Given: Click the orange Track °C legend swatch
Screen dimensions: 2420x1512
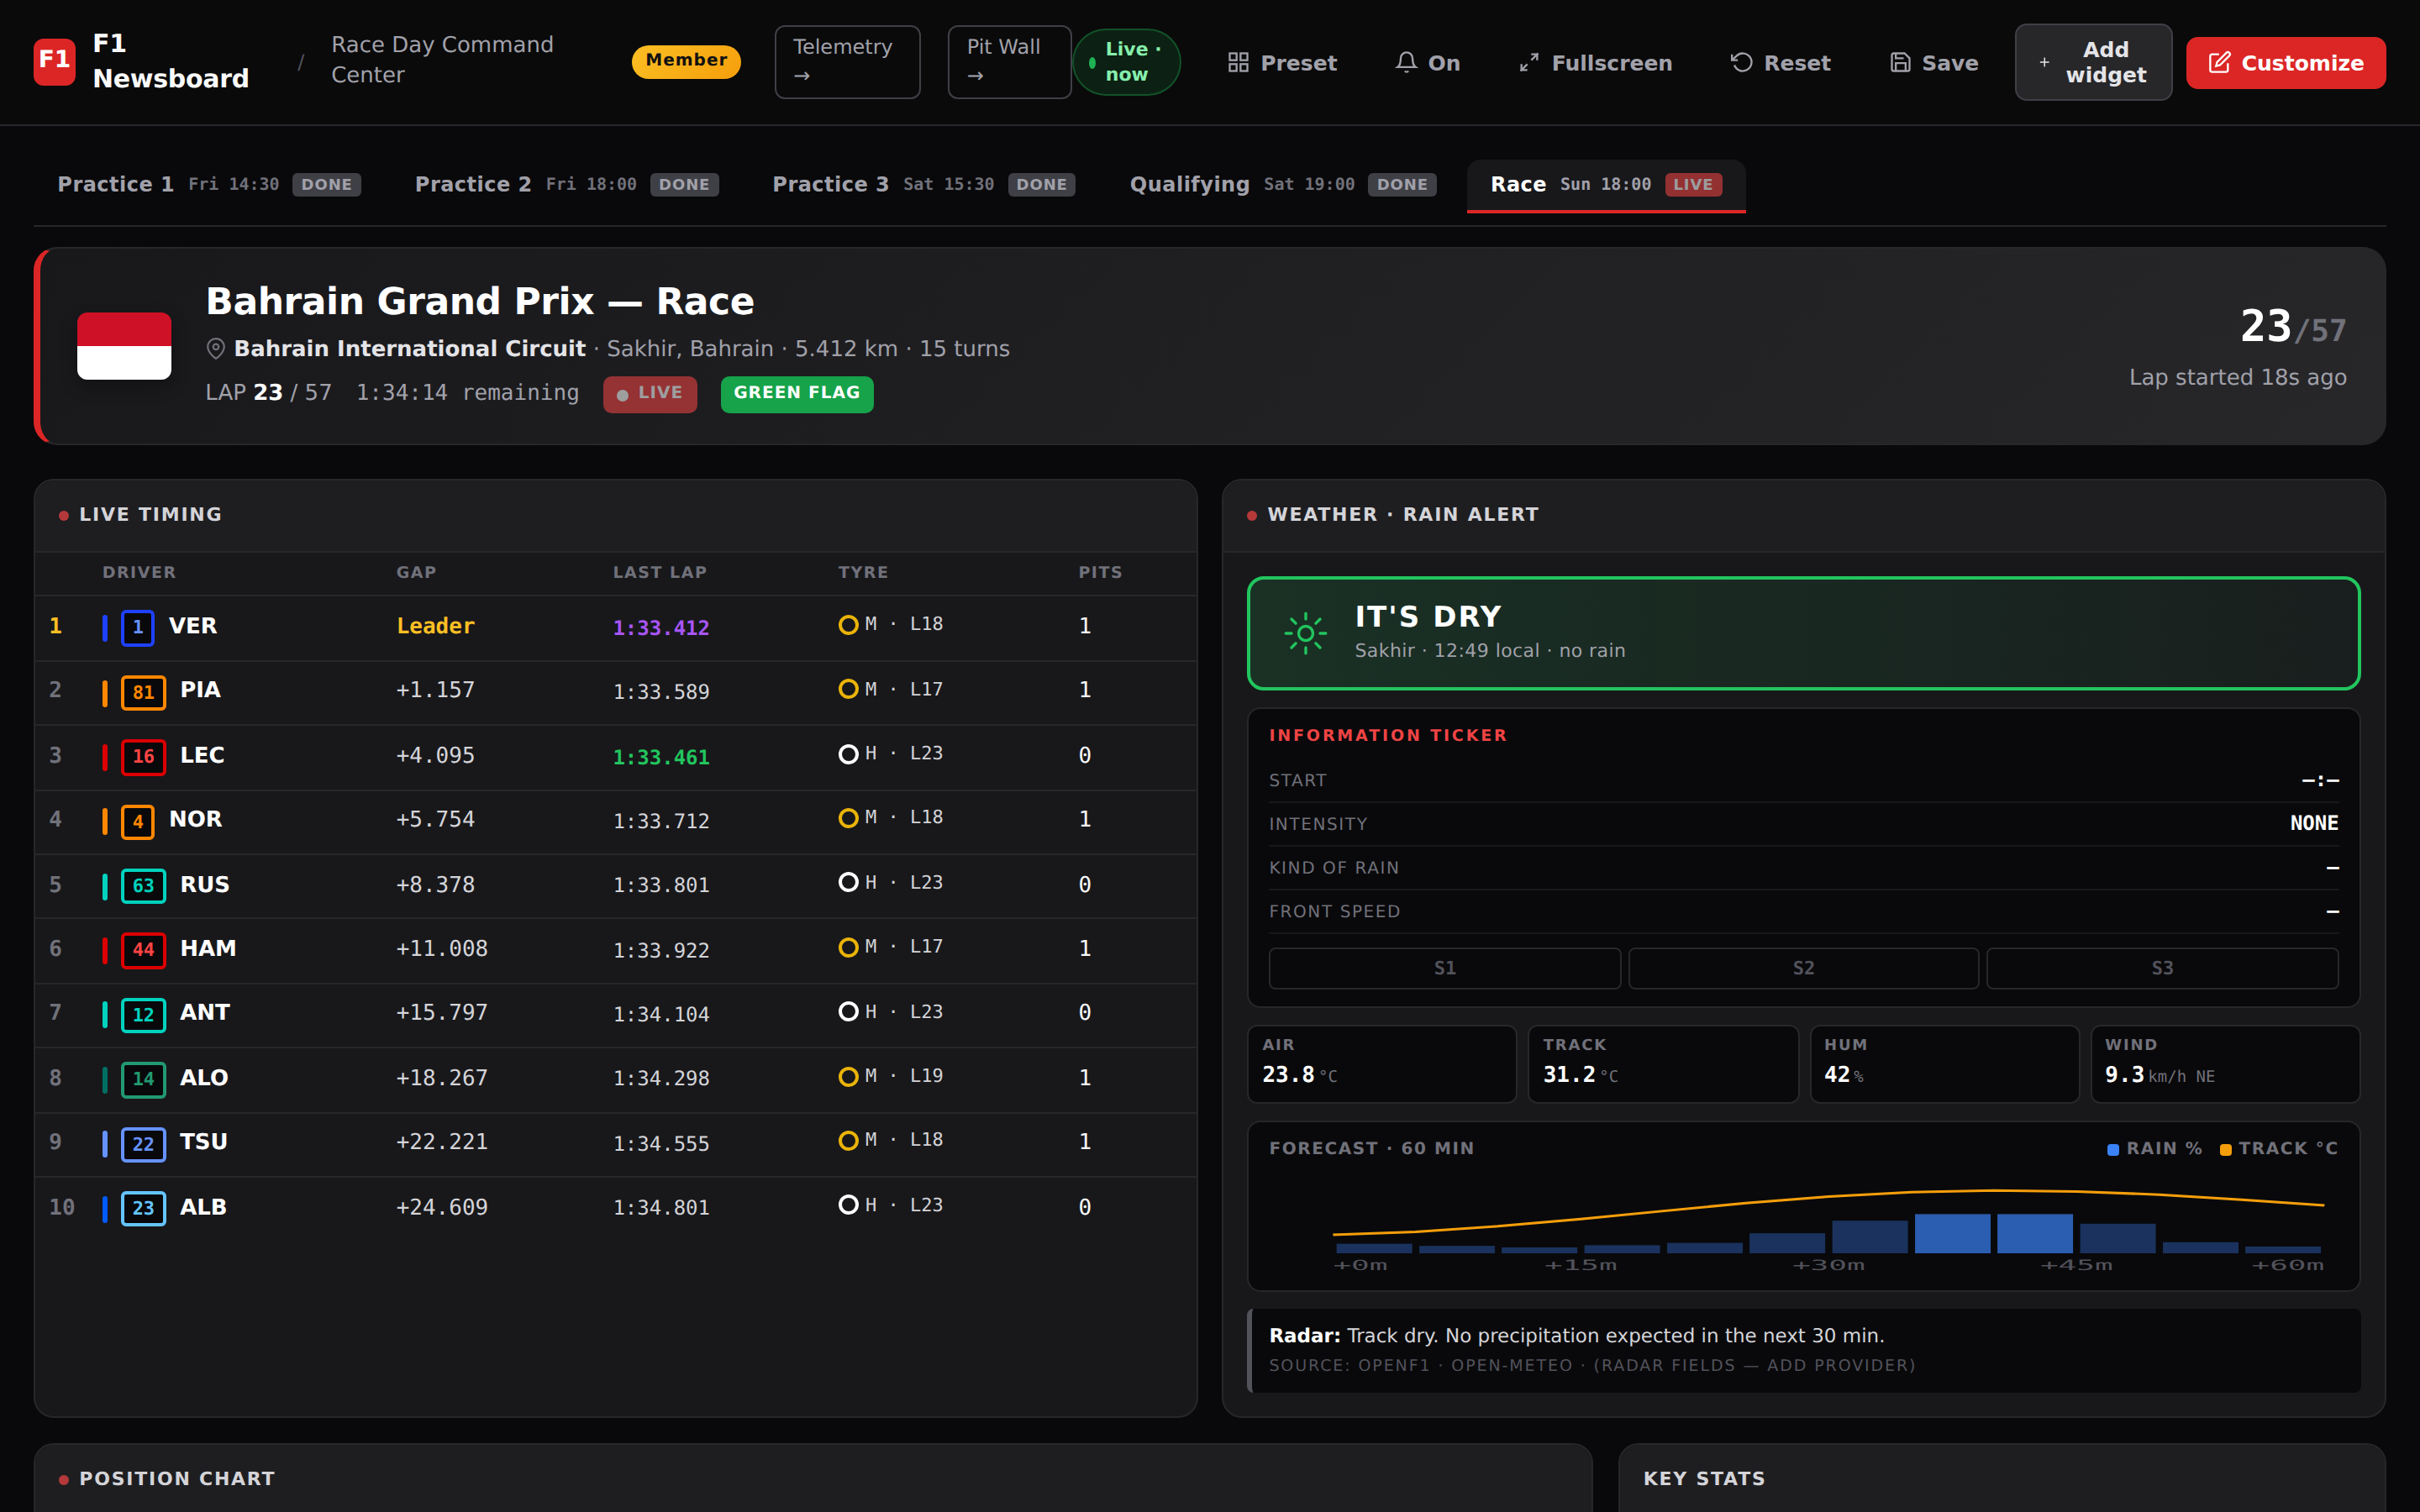Looking at the screenshot, I should coord(2225,1150).
